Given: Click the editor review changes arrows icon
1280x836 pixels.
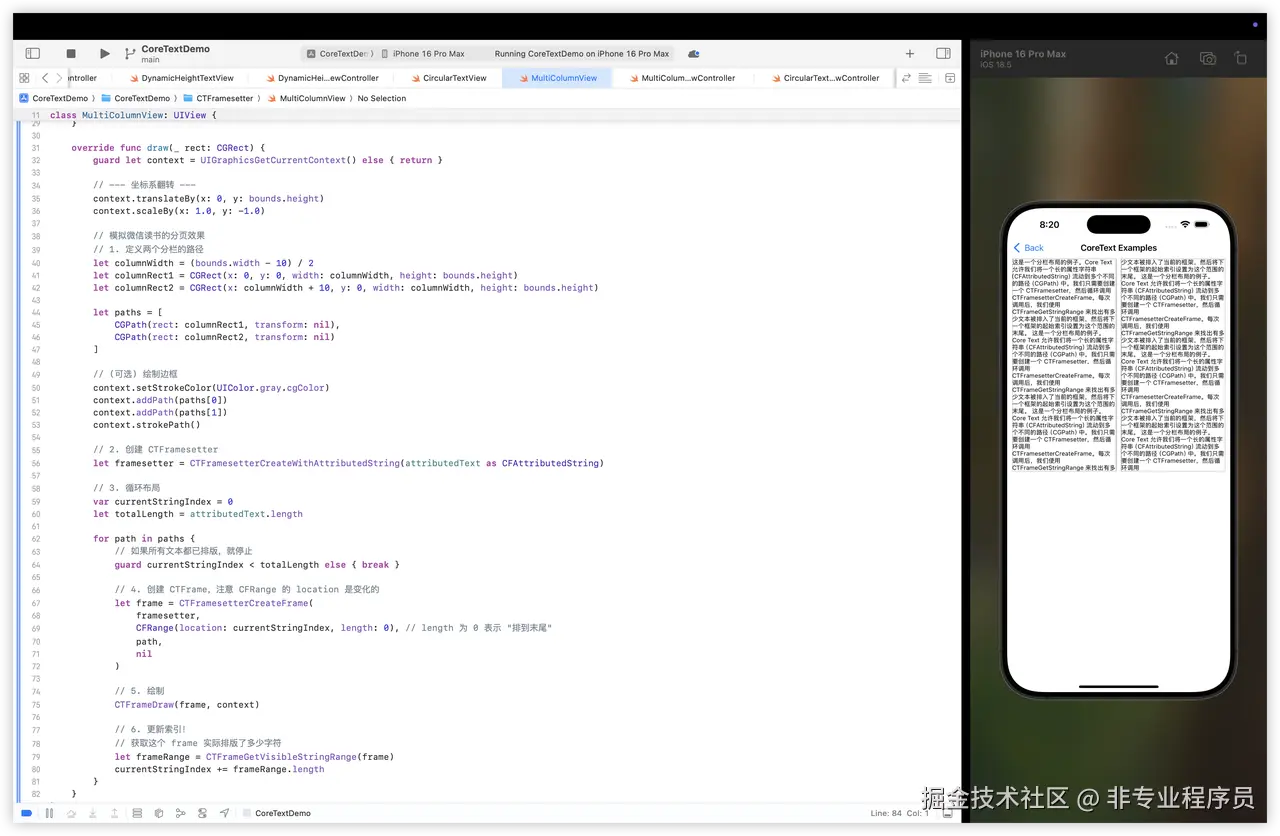Looking at the screenshot, I should coord(906,78).
